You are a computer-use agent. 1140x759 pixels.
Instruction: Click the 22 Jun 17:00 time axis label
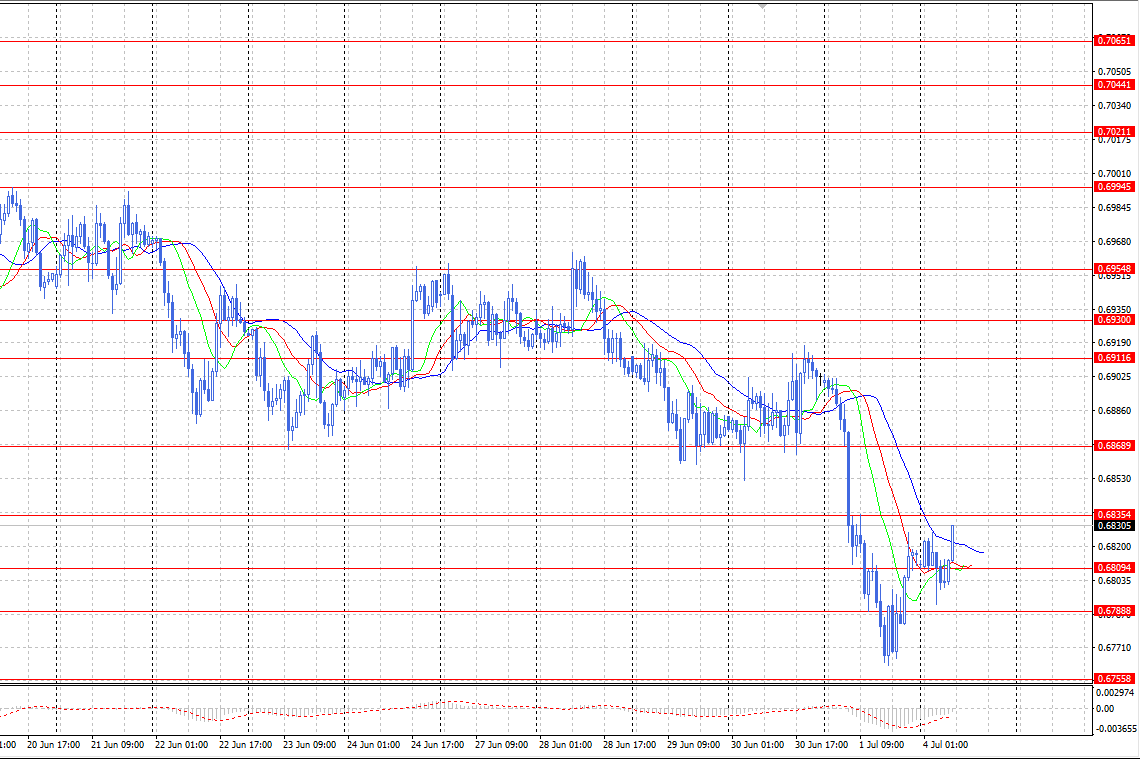click(x=246, y=744)
